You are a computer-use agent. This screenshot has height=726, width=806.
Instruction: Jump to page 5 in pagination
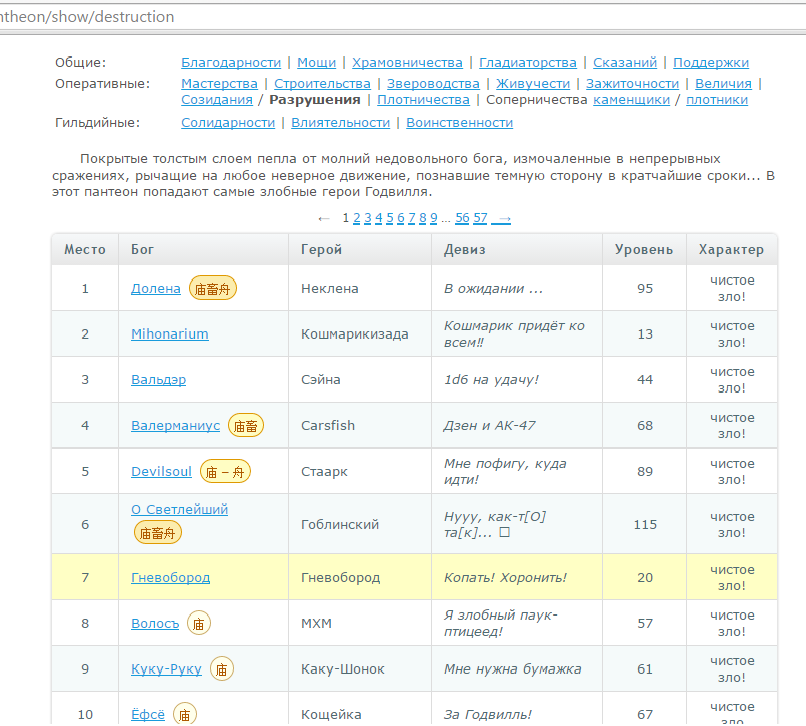(x=390, y=218)
